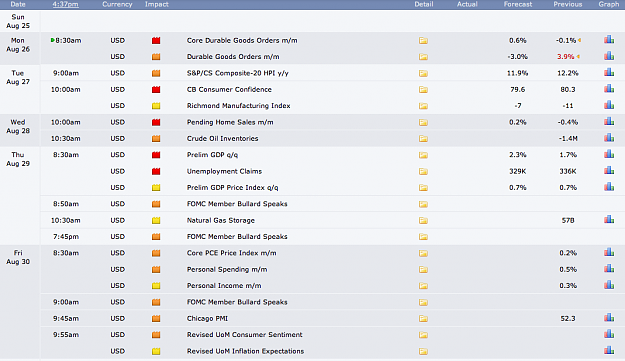Open detail folder for Chicago PMI
The image size is (625, 361).
423,319
